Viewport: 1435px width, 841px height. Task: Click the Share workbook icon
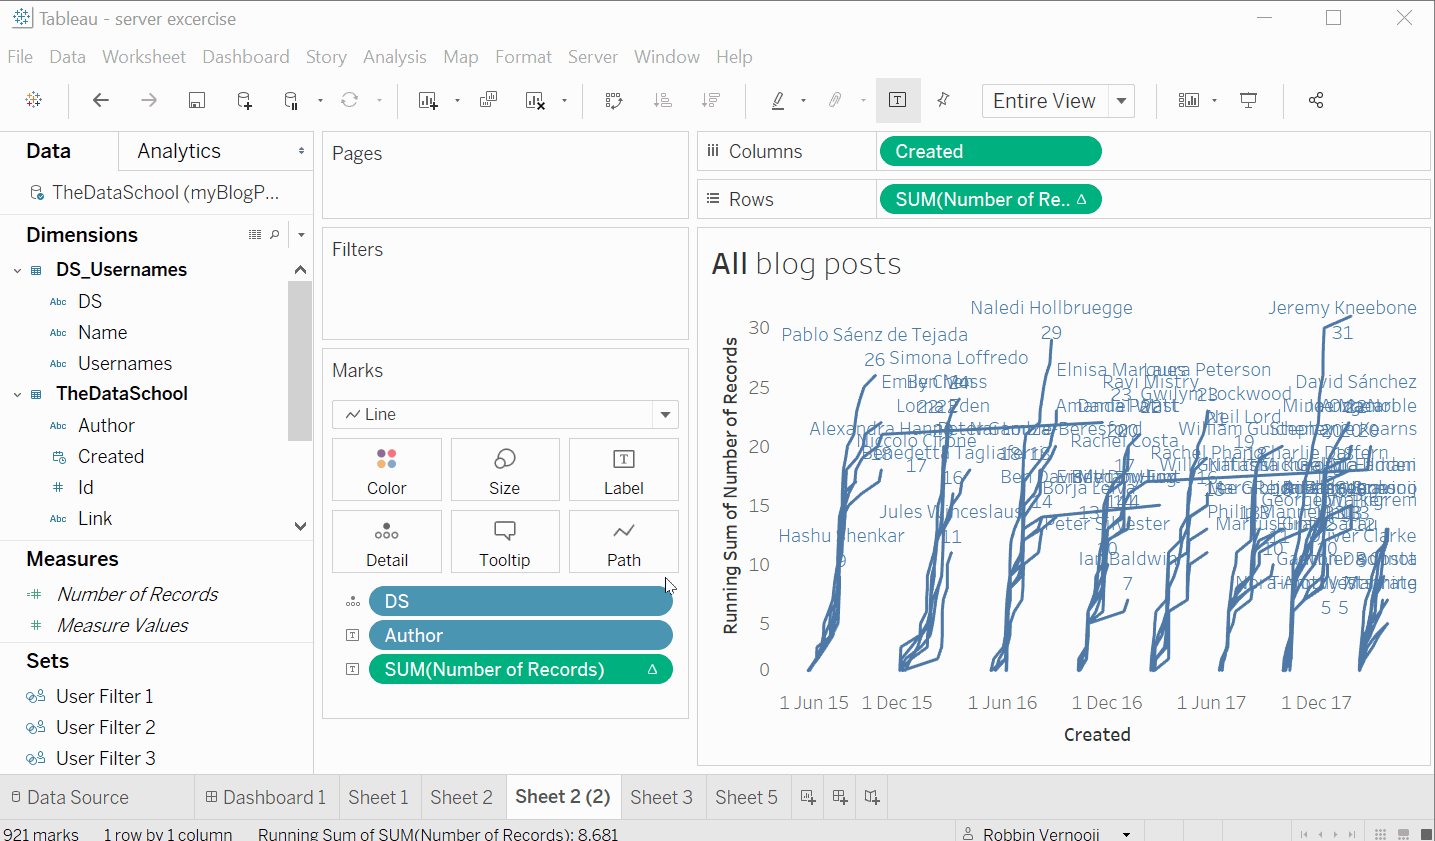(1316, 100)
